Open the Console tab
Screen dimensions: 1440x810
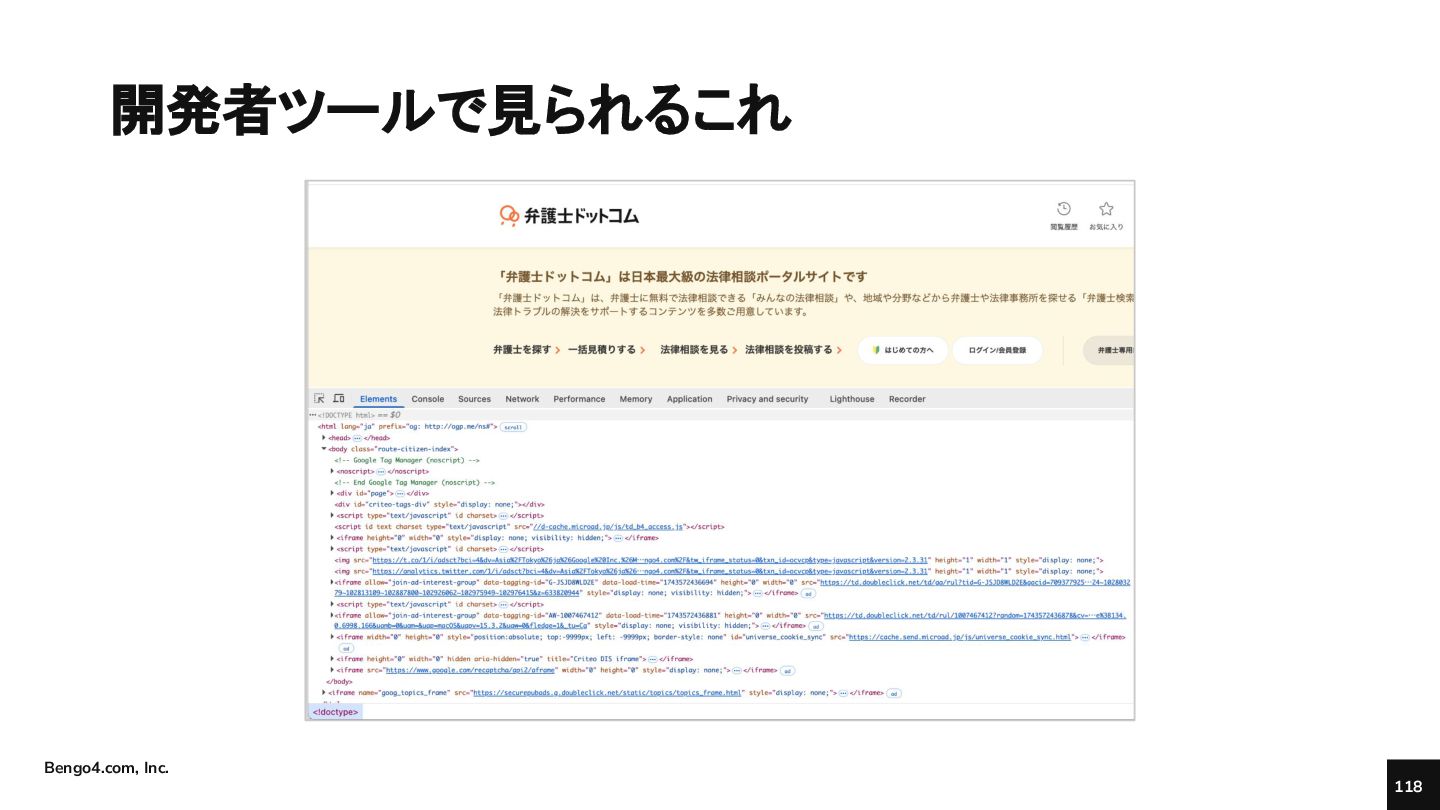tap(428, 399)
